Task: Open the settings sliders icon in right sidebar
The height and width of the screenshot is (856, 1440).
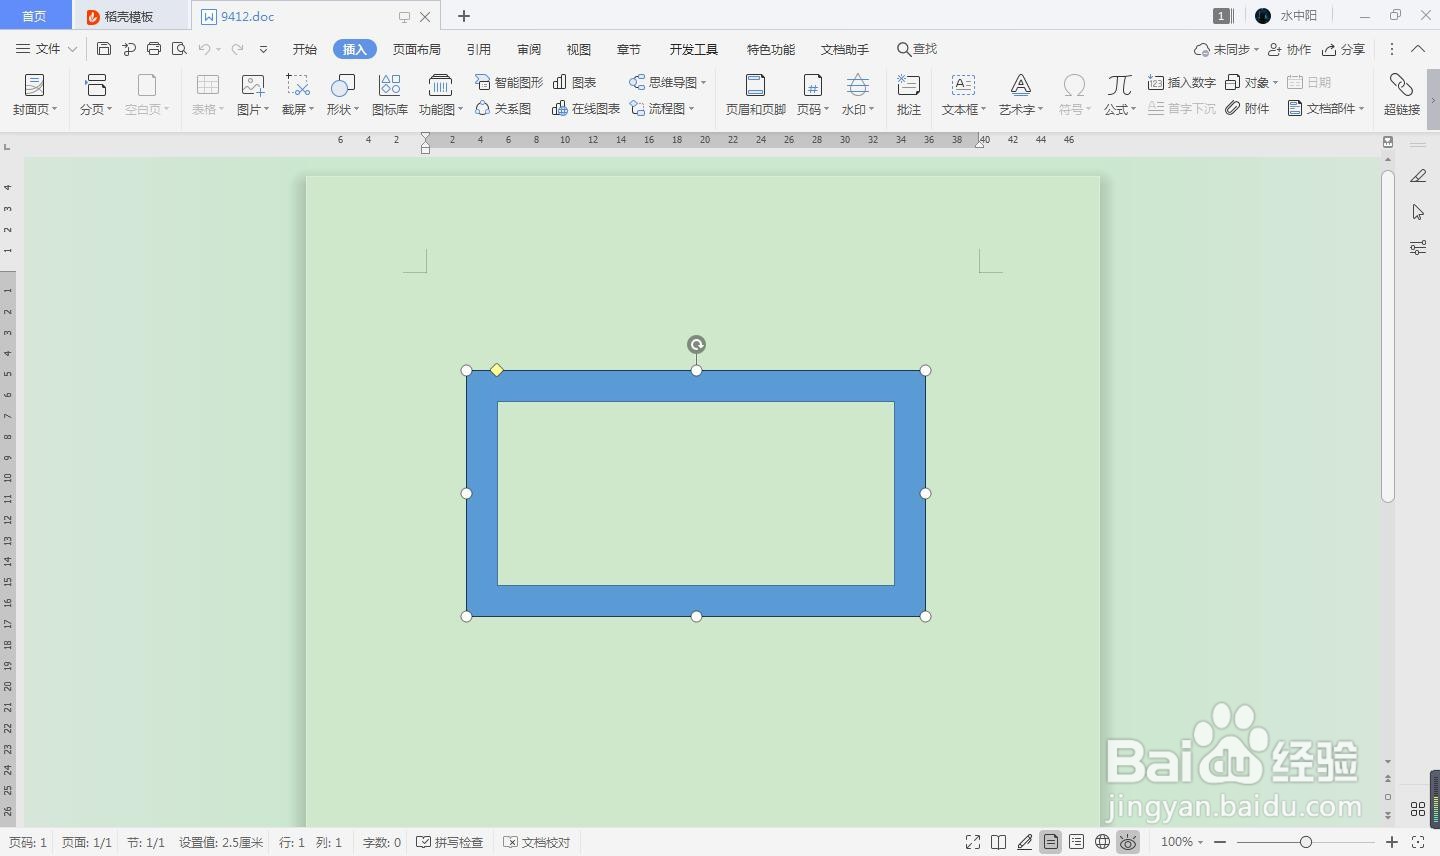Action: pos(1418,247)
